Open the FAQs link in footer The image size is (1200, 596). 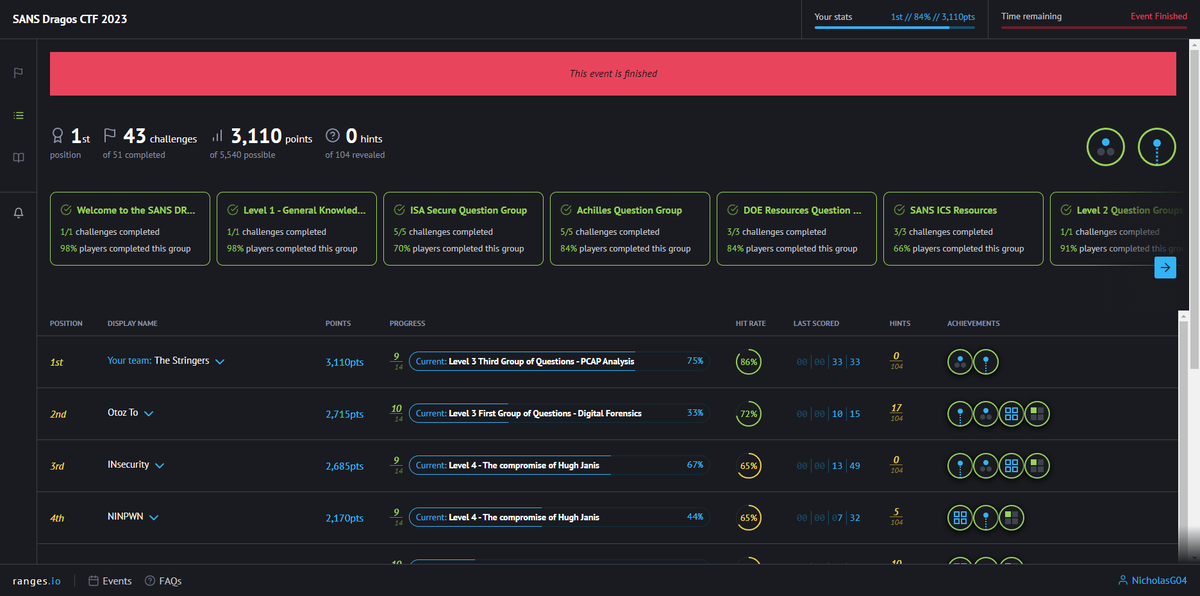click(x=163, y=581)
